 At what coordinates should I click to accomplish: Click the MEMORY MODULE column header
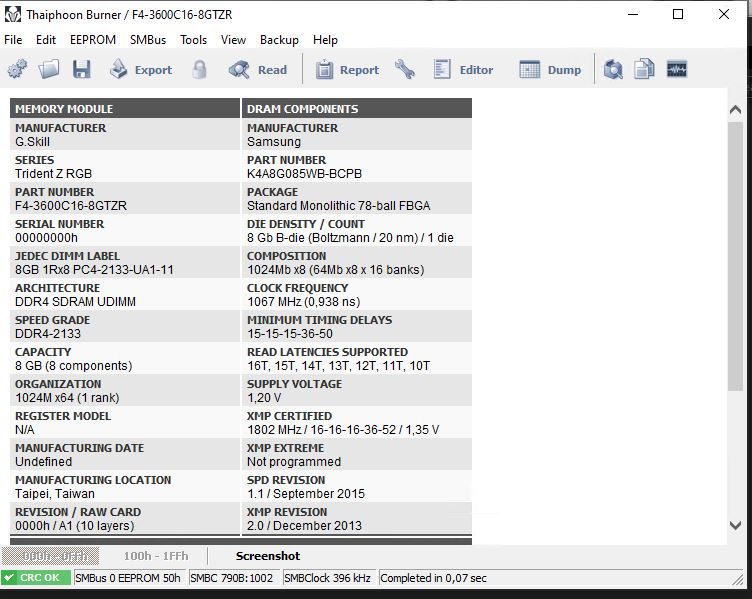tap(125, 109)
